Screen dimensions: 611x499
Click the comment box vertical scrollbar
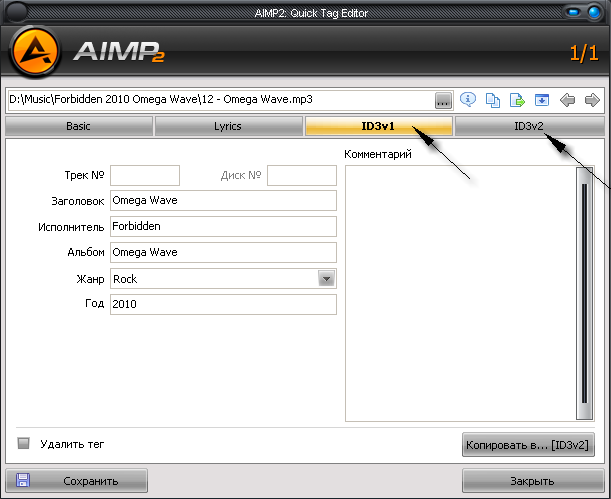point(584,290)
